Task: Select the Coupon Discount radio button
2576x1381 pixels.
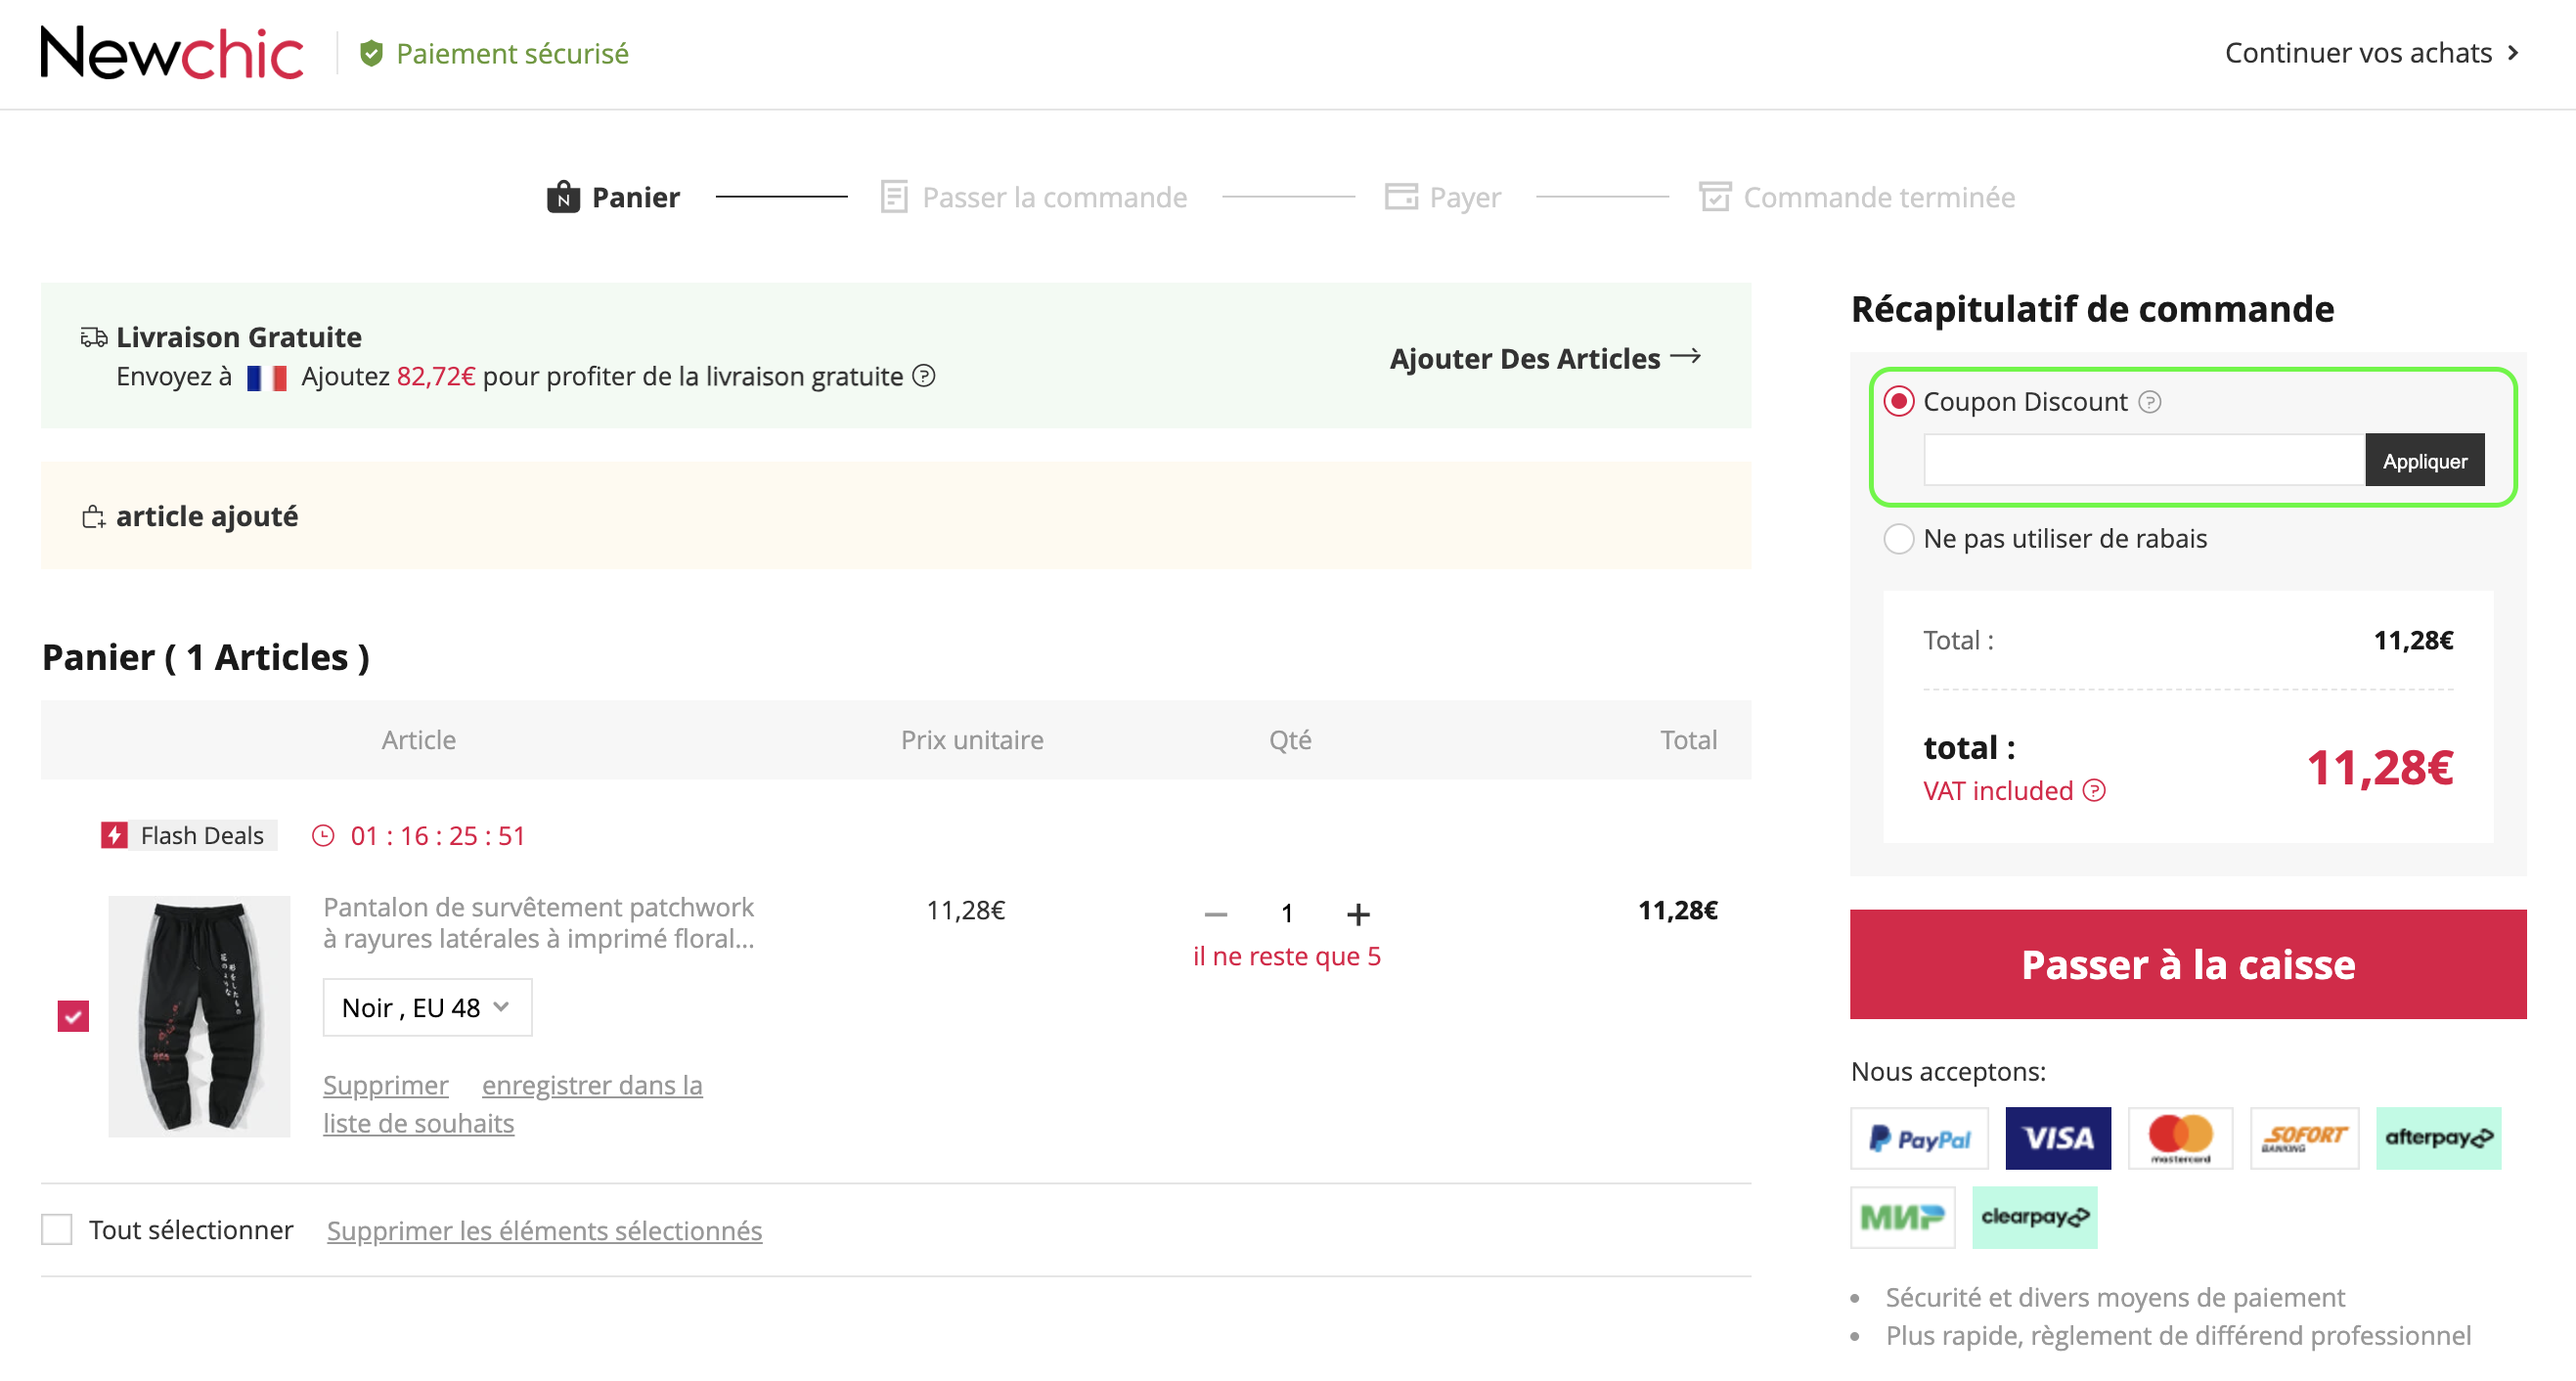Action: (1896, 400)
